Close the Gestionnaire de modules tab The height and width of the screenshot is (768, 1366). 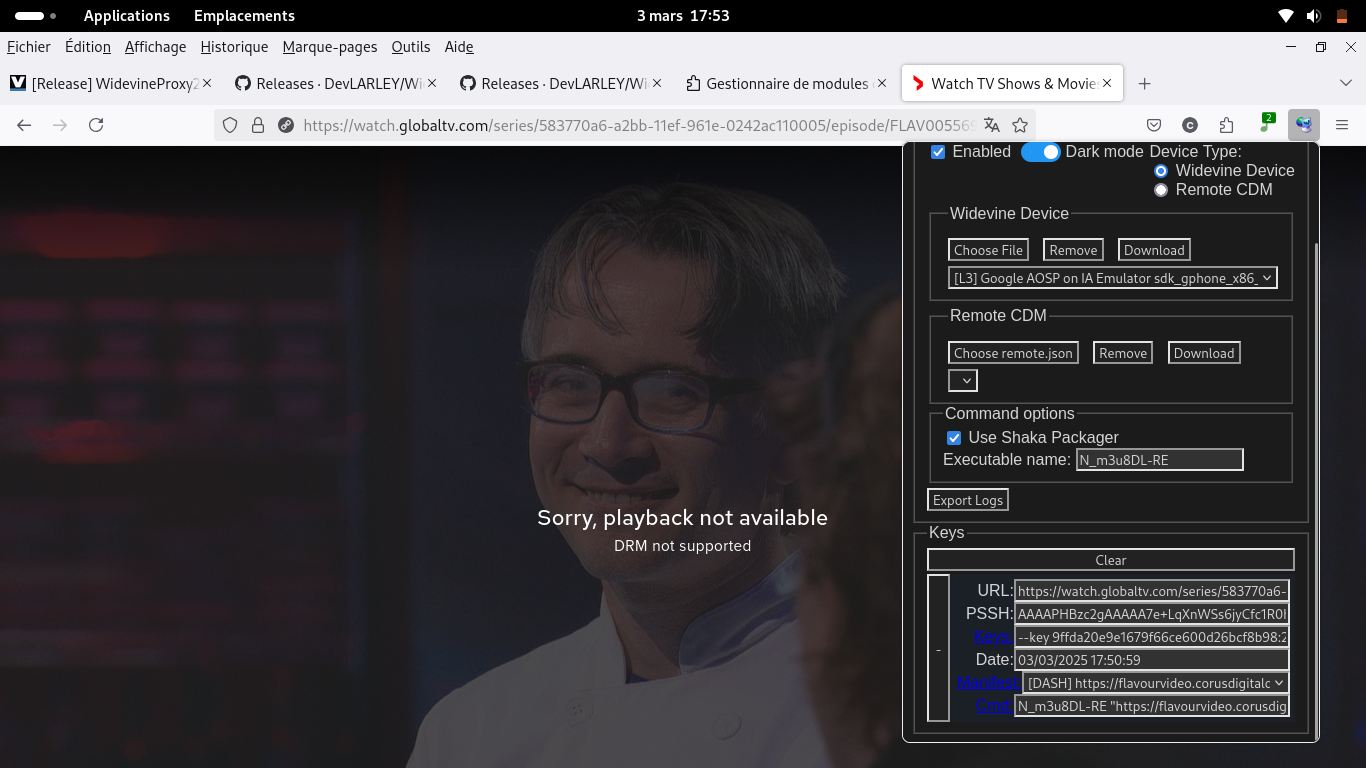click(881, 84)
